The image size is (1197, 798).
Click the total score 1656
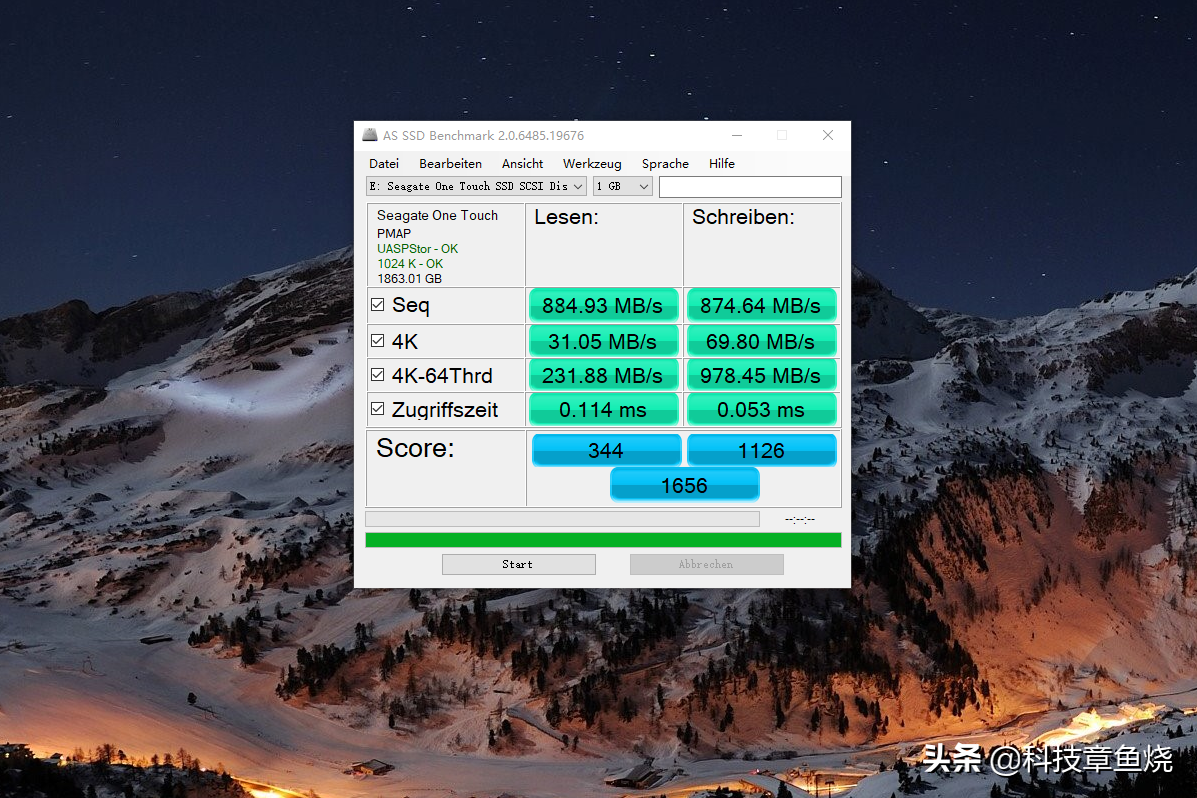684,485
